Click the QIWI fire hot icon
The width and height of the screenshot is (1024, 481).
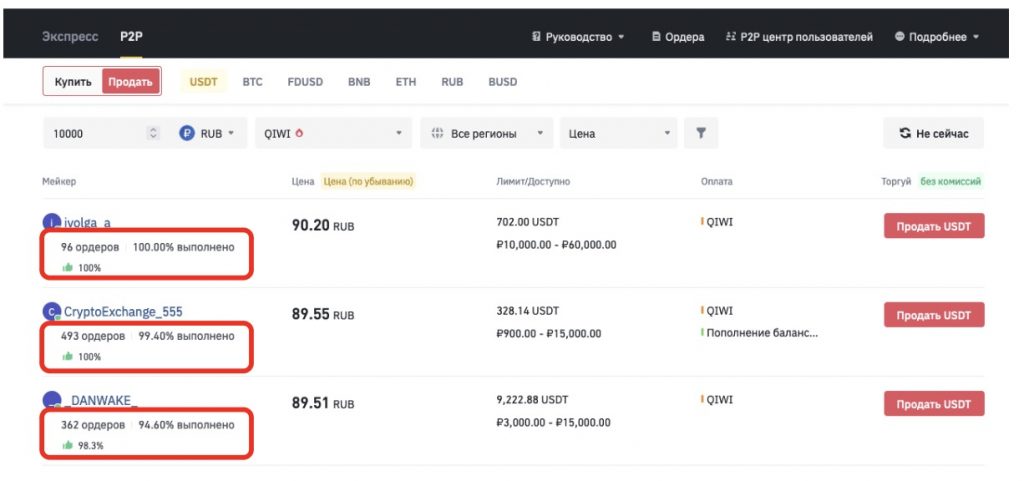tap(299, 133)
